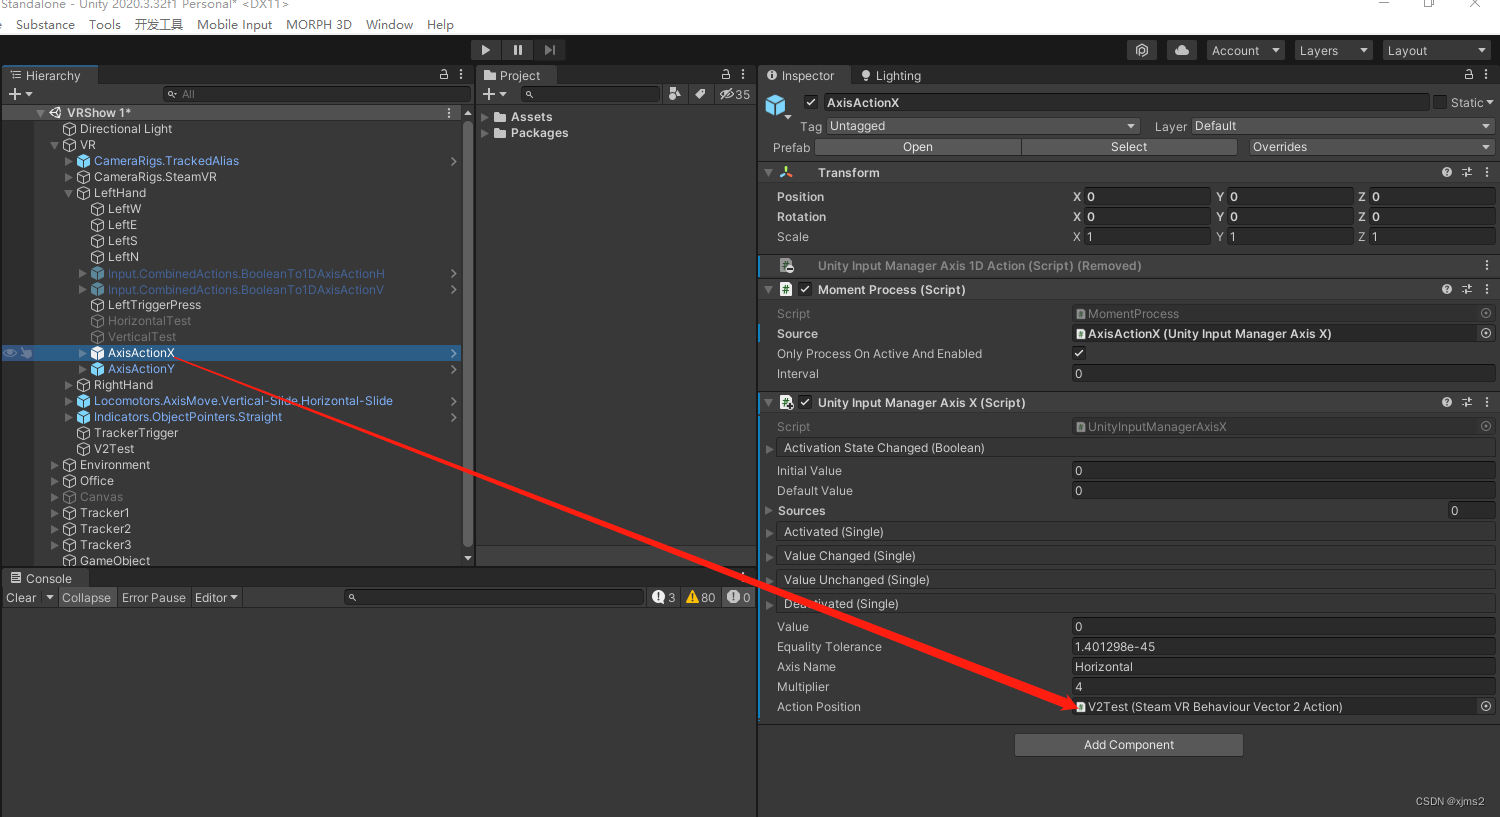This screenshot has height=817, width=1500.
Task: Open the AxisActionX prefab chevron in Hierarchy
Action: point(454,353)
